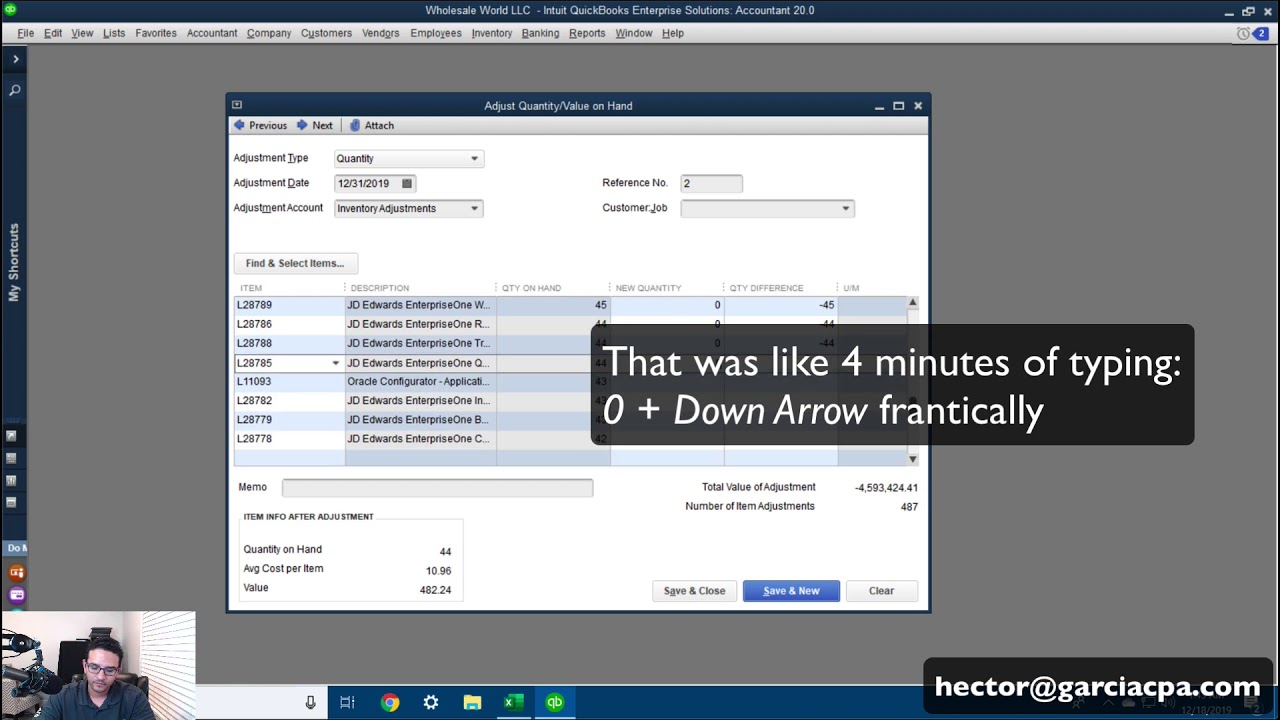1280x720 pixels.
Task: Attach a file to this adjustment
Action: (x=372, y=125)
